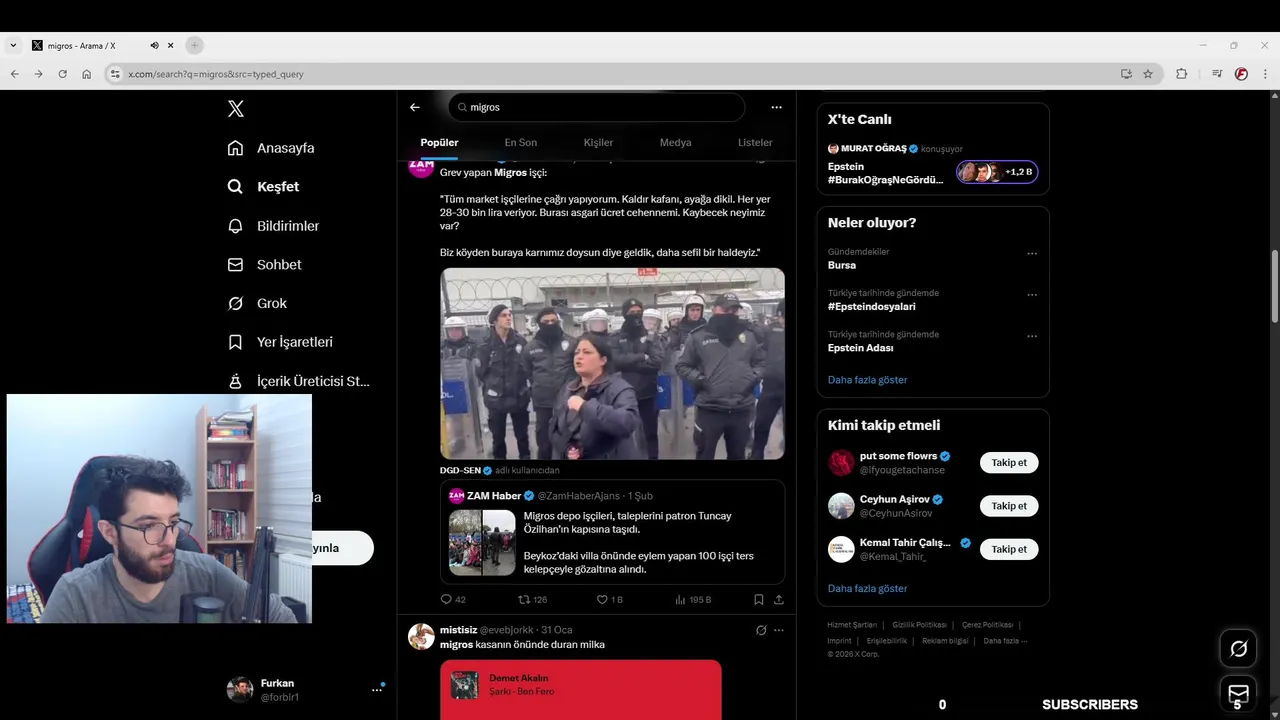The width and height of the screenshot is (1280, 720).
Task: Mute the migros tab audio
Action: click(154, 46)
